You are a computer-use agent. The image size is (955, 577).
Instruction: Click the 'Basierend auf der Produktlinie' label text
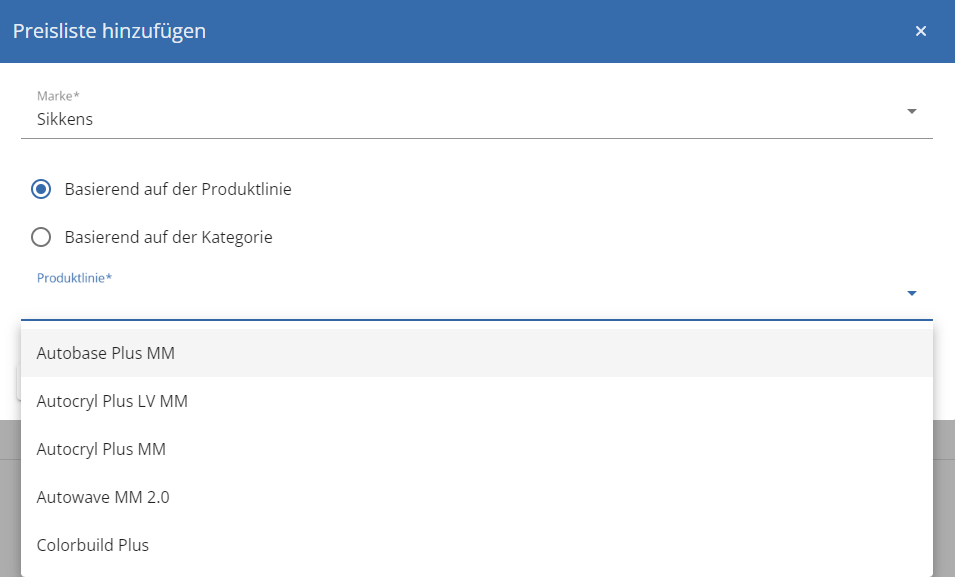(178, 189)
